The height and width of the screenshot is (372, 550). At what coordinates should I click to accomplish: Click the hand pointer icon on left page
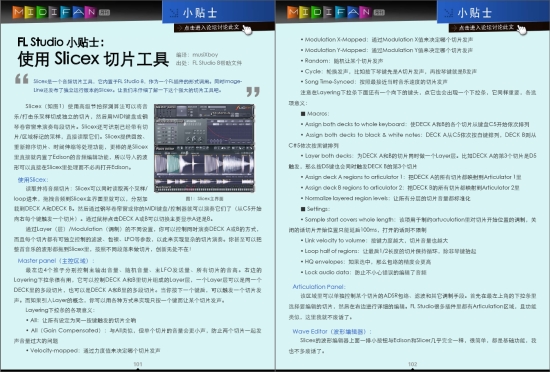click(247, 30)
